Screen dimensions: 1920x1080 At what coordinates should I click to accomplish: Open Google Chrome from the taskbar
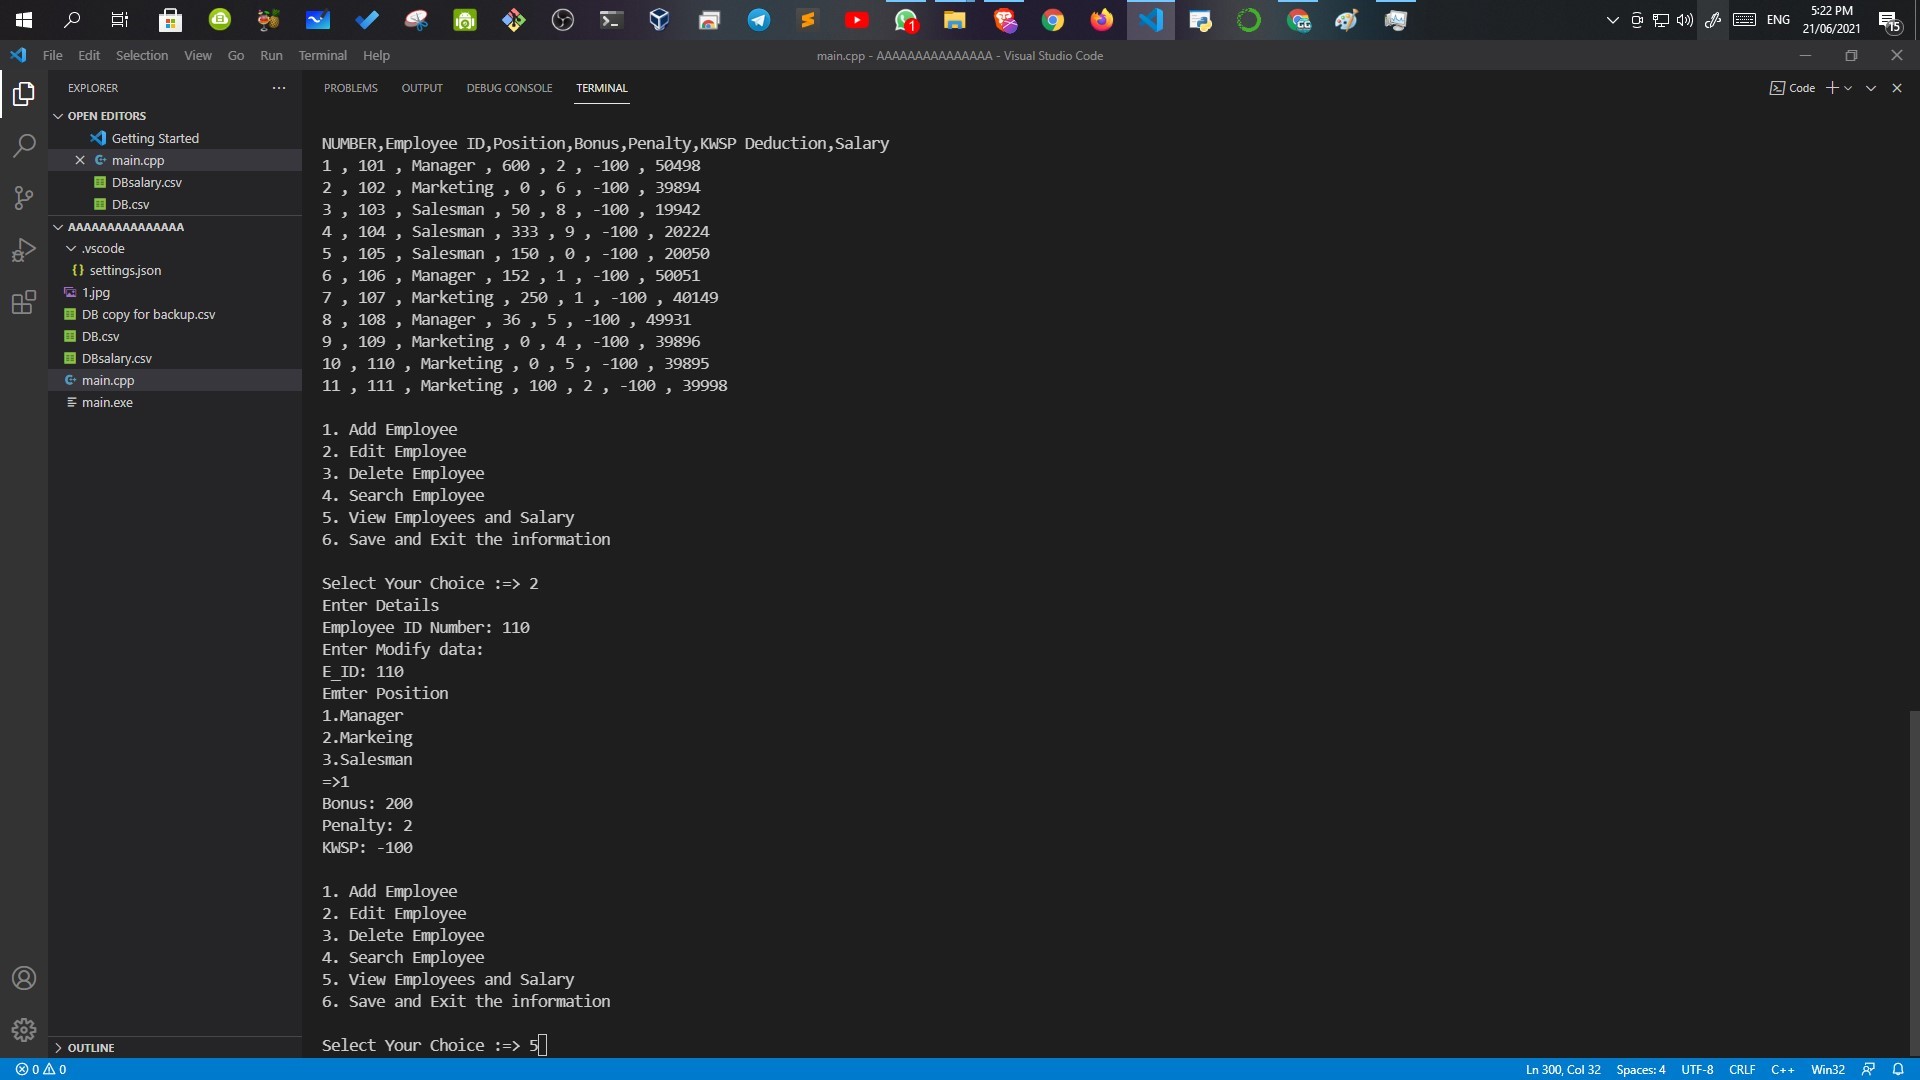pyautogui.click(x=1053, y=20)
